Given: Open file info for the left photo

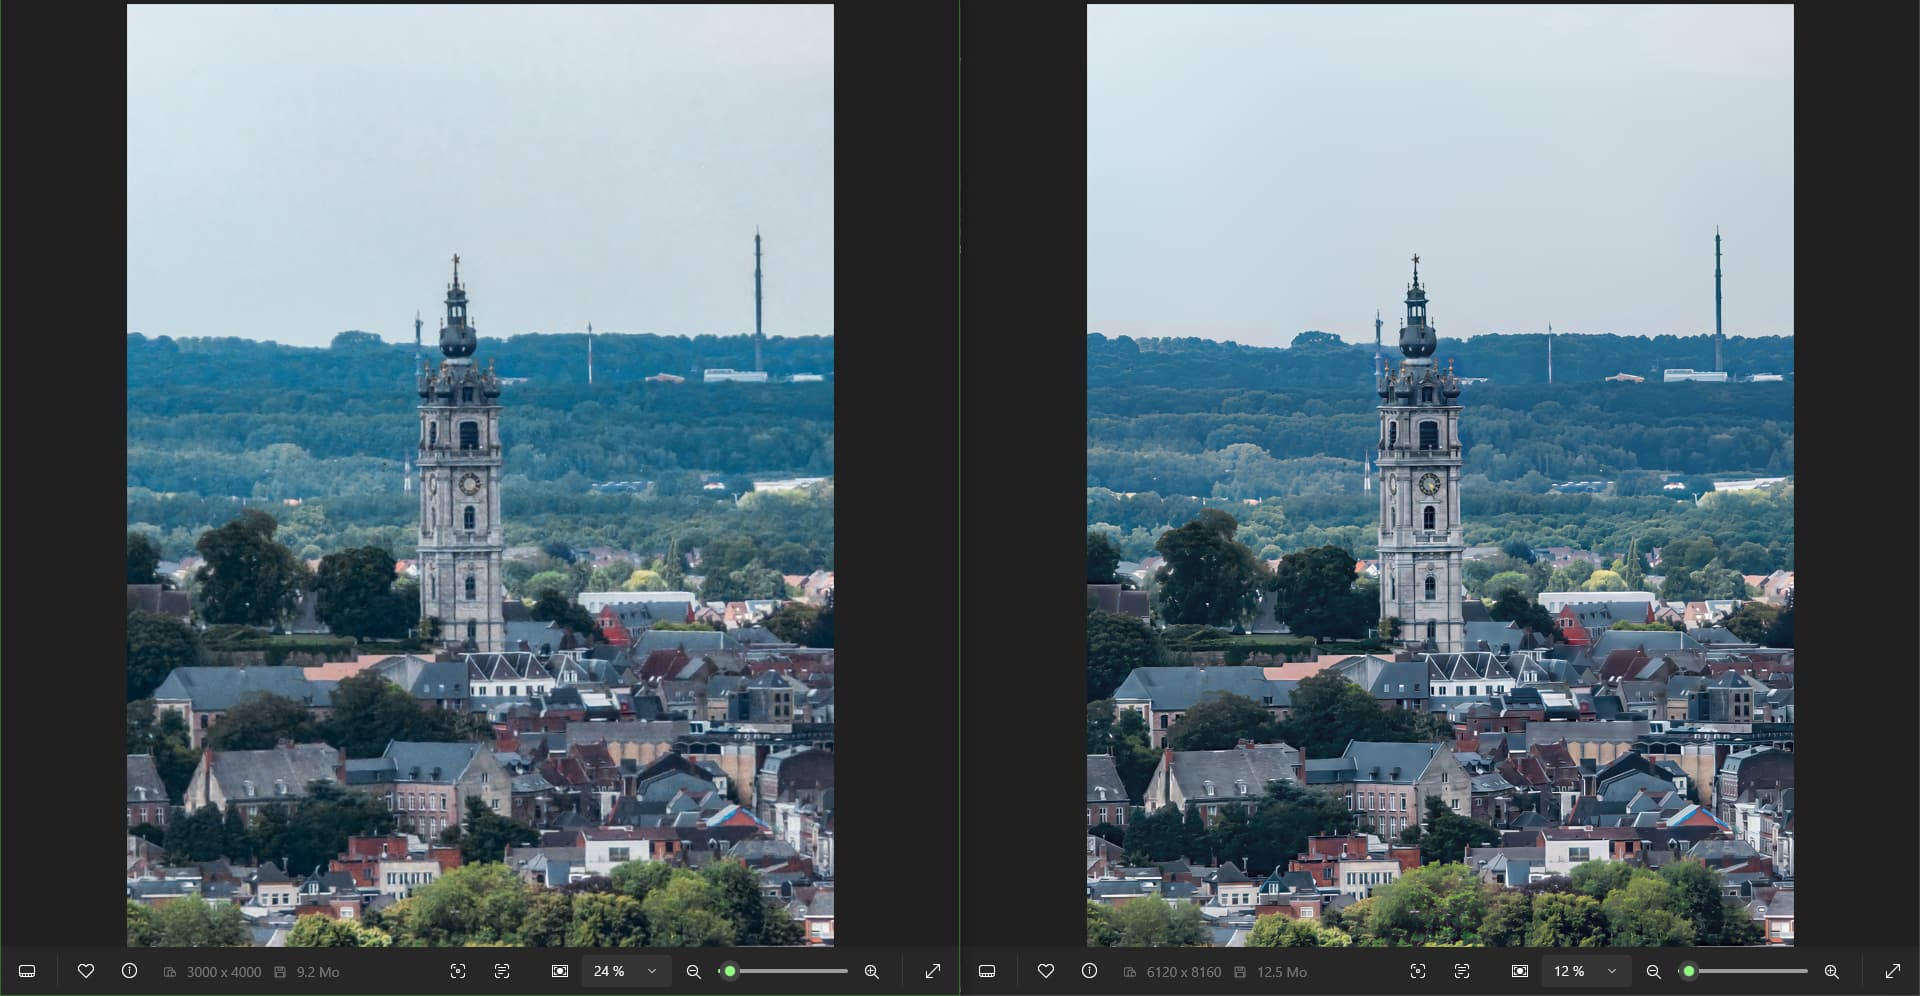Looking at the screenshot, I should click(x=129, y=971).
